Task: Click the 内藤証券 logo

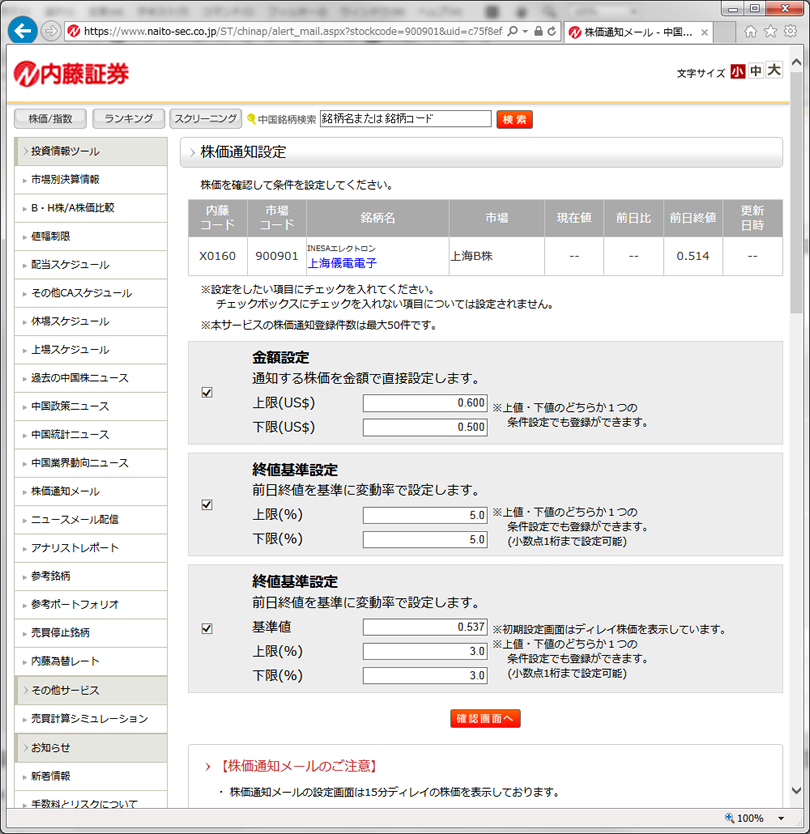Action: [x=71, y=73]
